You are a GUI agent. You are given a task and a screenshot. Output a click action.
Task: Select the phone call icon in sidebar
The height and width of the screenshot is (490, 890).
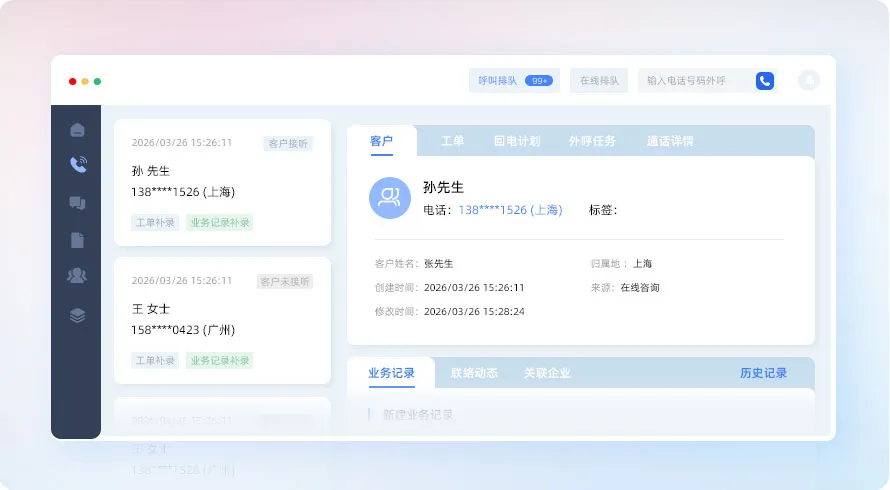pyautogui.click(x=78, y=165)
